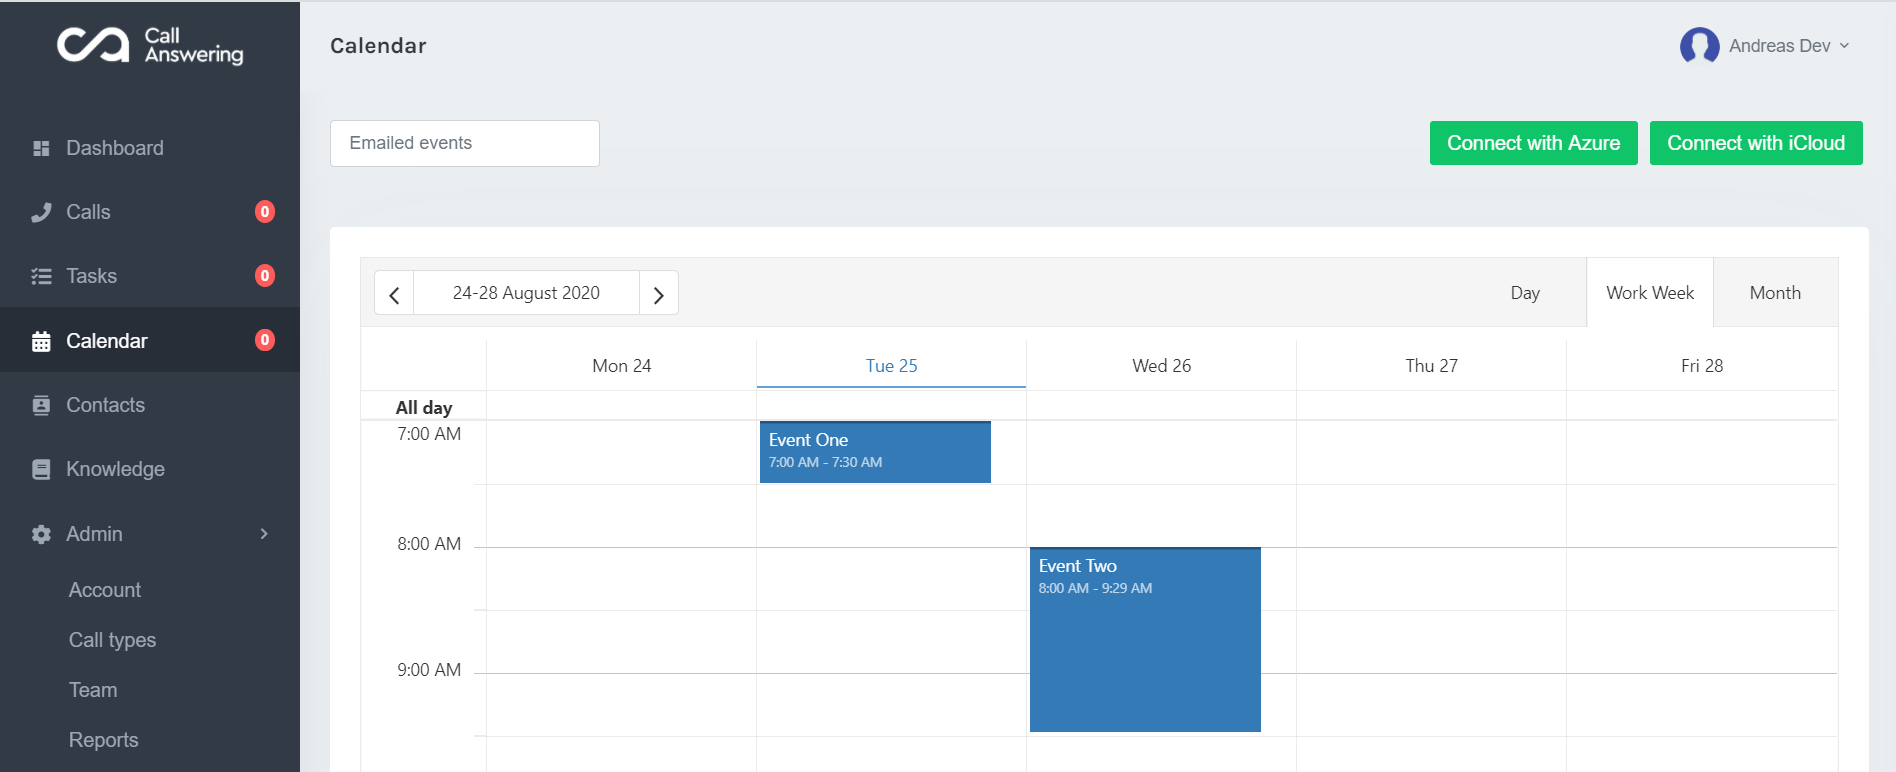Click the Knowledge book icon
This screenshot has width=1896, height=772.
(x=41, y=469)
